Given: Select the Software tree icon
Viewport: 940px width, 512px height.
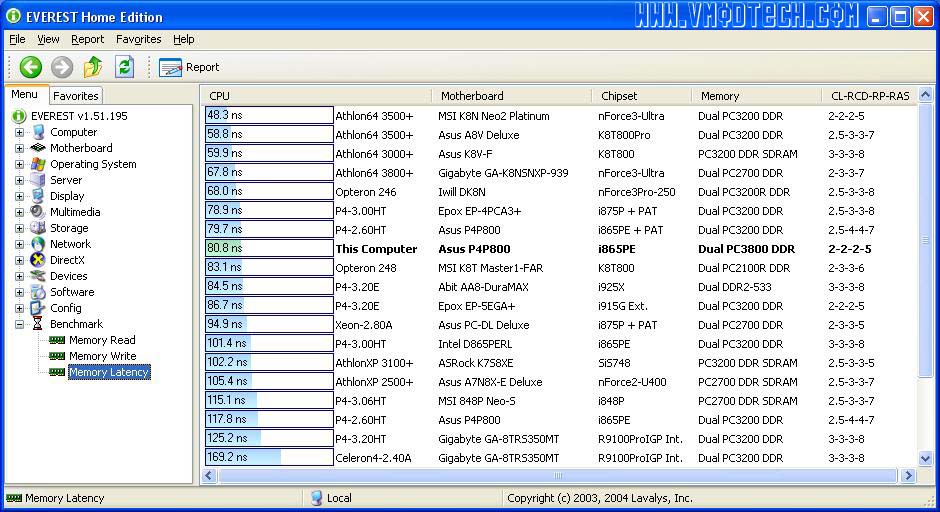Looking at the screenshot, I should tap(38, 292).
